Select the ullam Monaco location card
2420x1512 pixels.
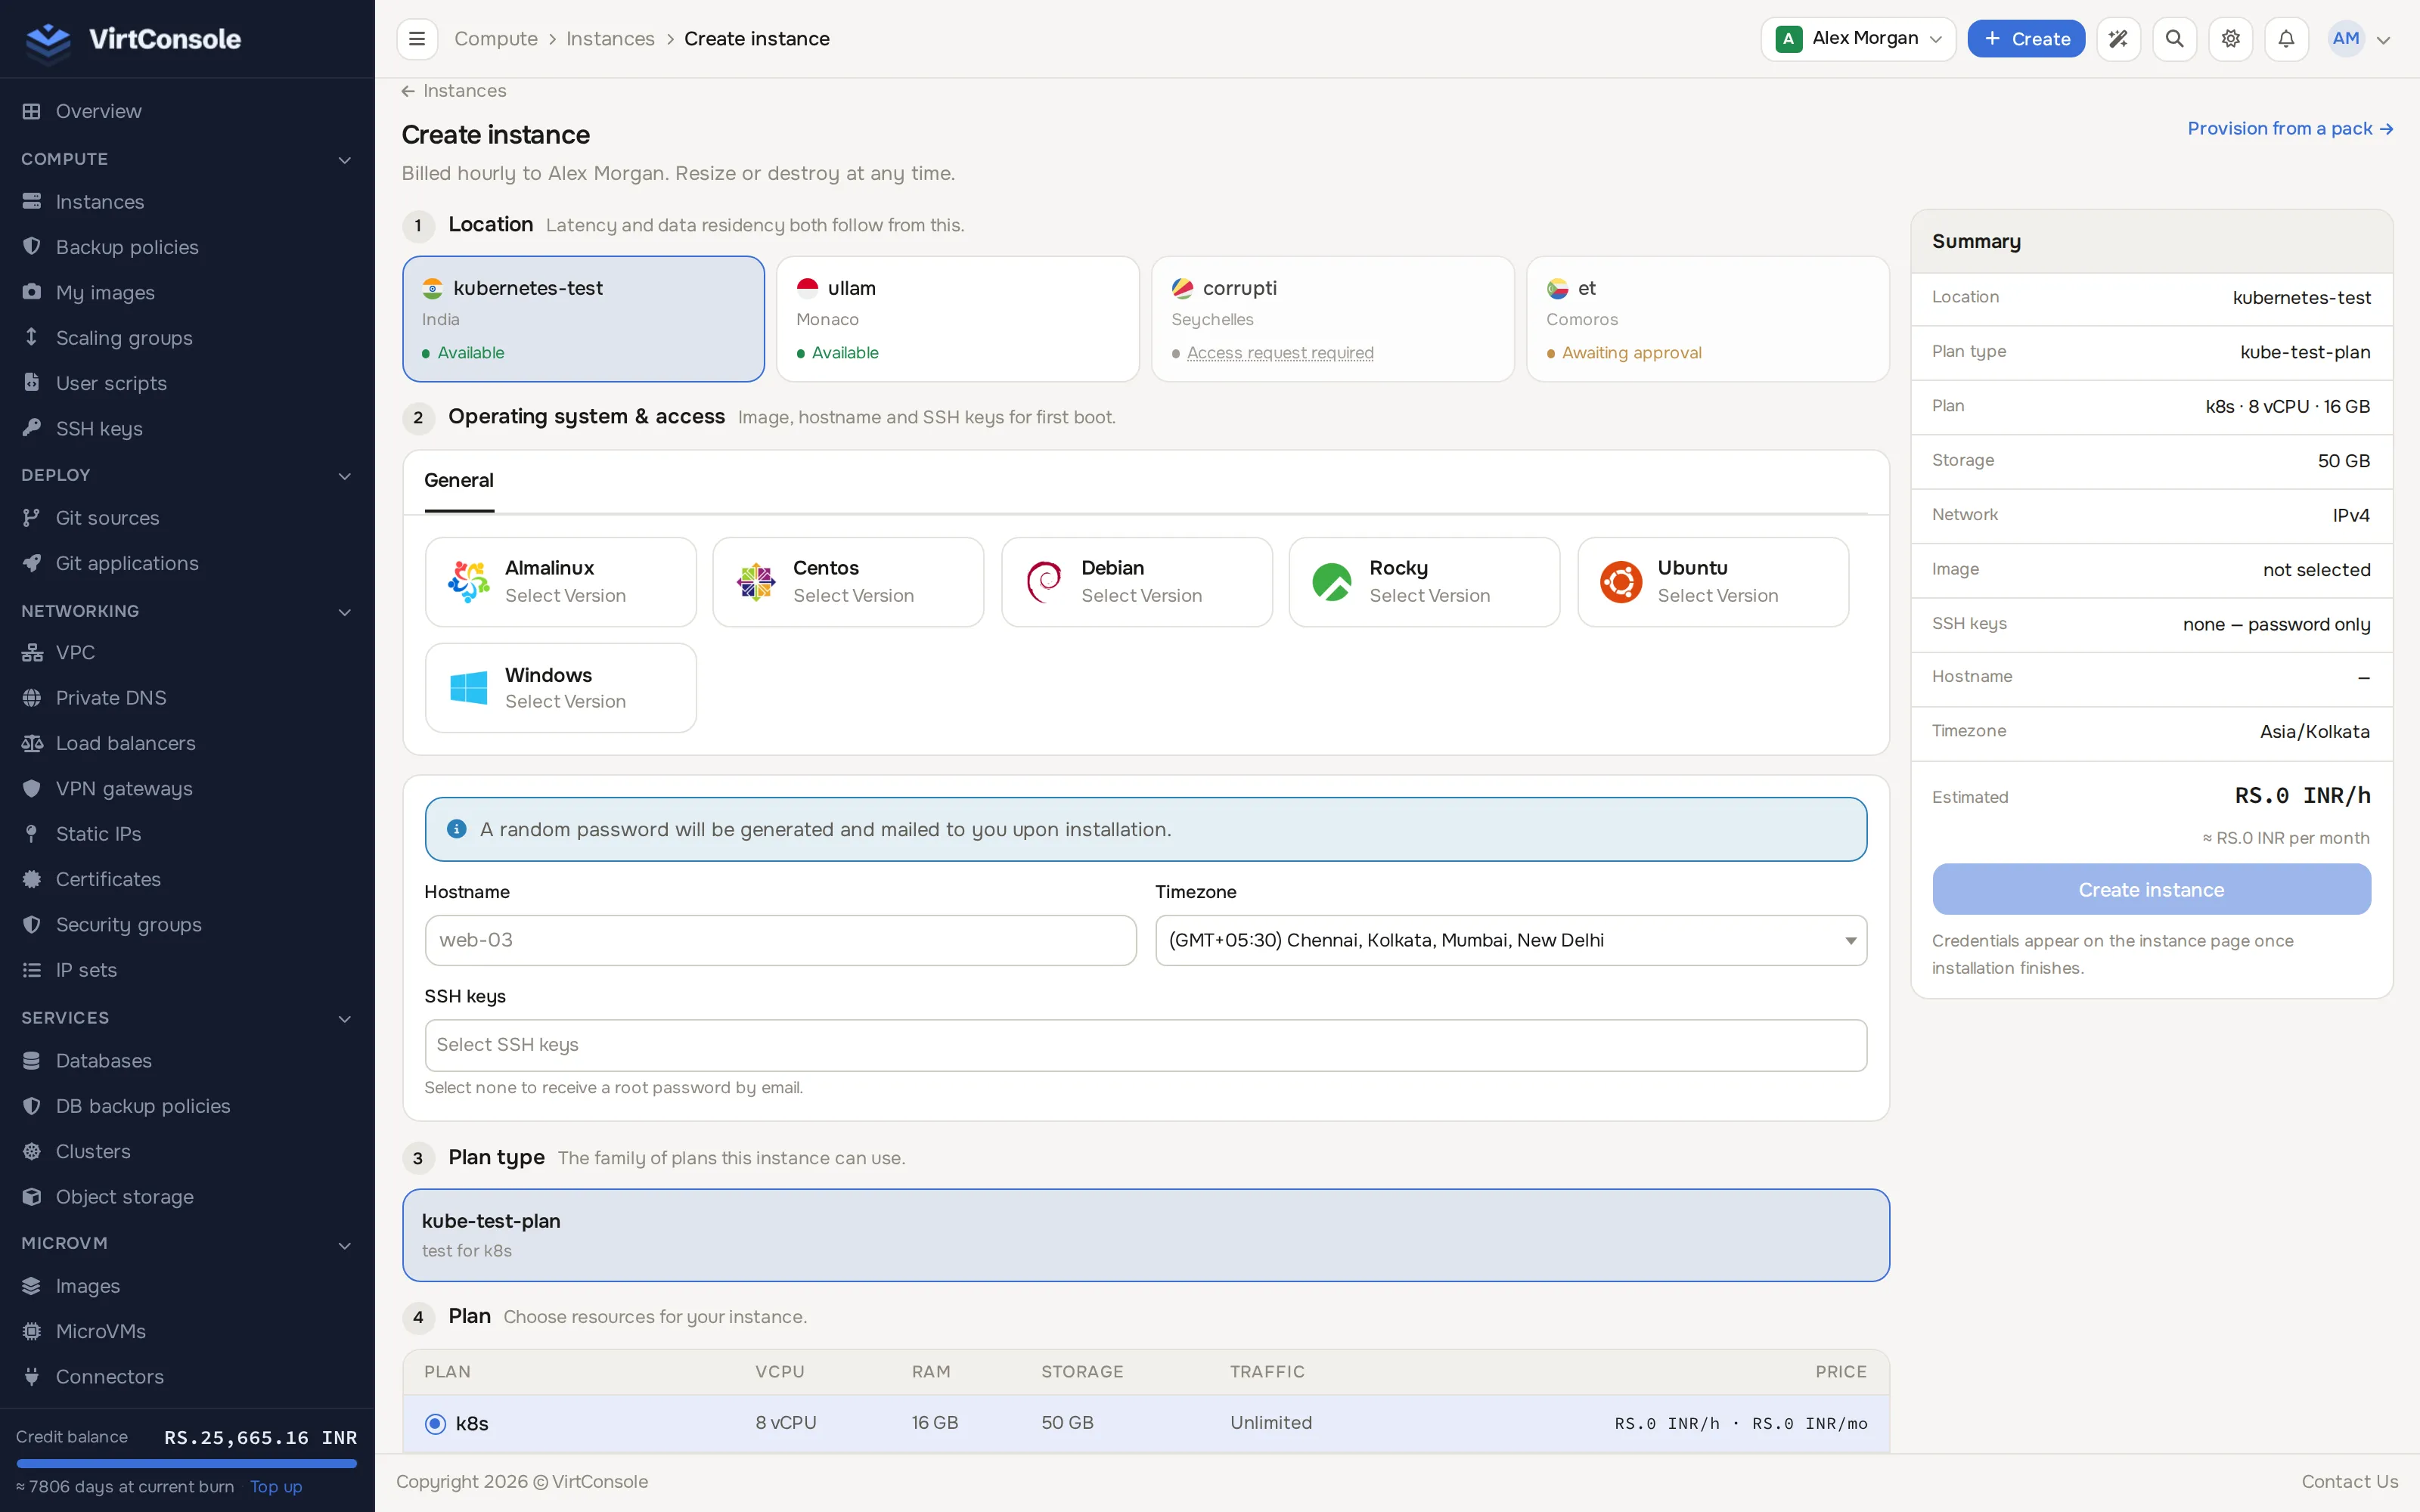958,319
